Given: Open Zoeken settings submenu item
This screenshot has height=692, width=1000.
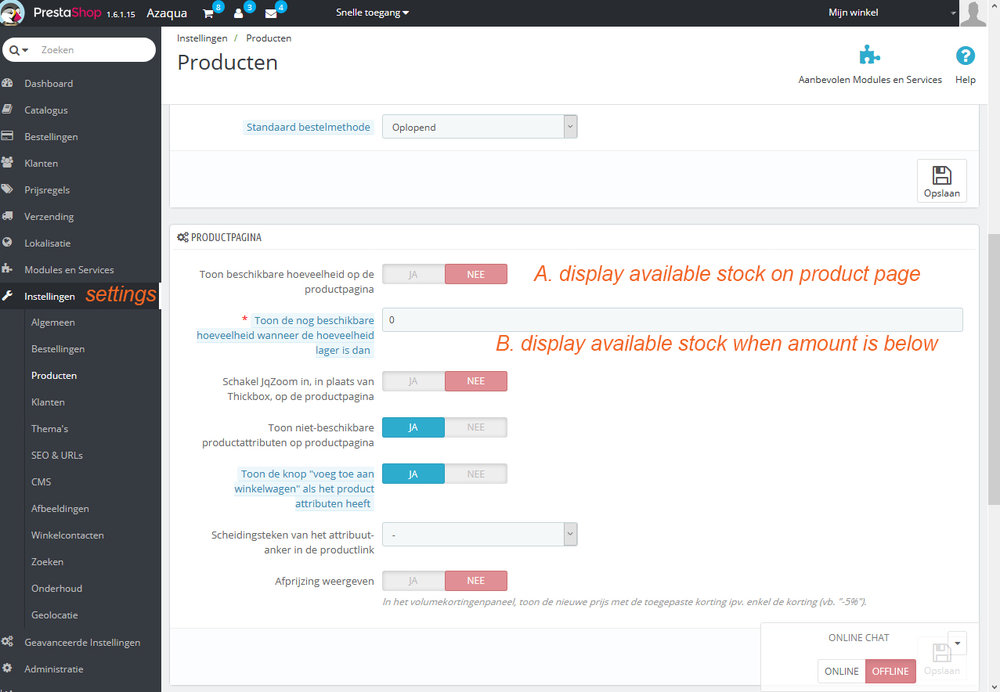Looking at the screenshot, I should point(47,562).
